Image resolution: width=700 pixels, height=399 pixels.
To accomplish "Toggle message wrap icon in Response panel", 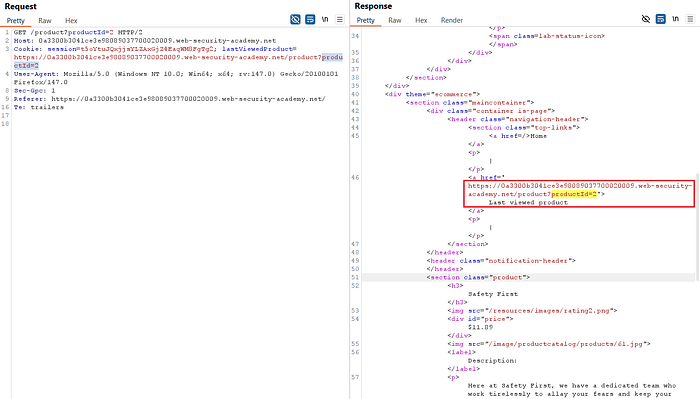I will (660, 19).
